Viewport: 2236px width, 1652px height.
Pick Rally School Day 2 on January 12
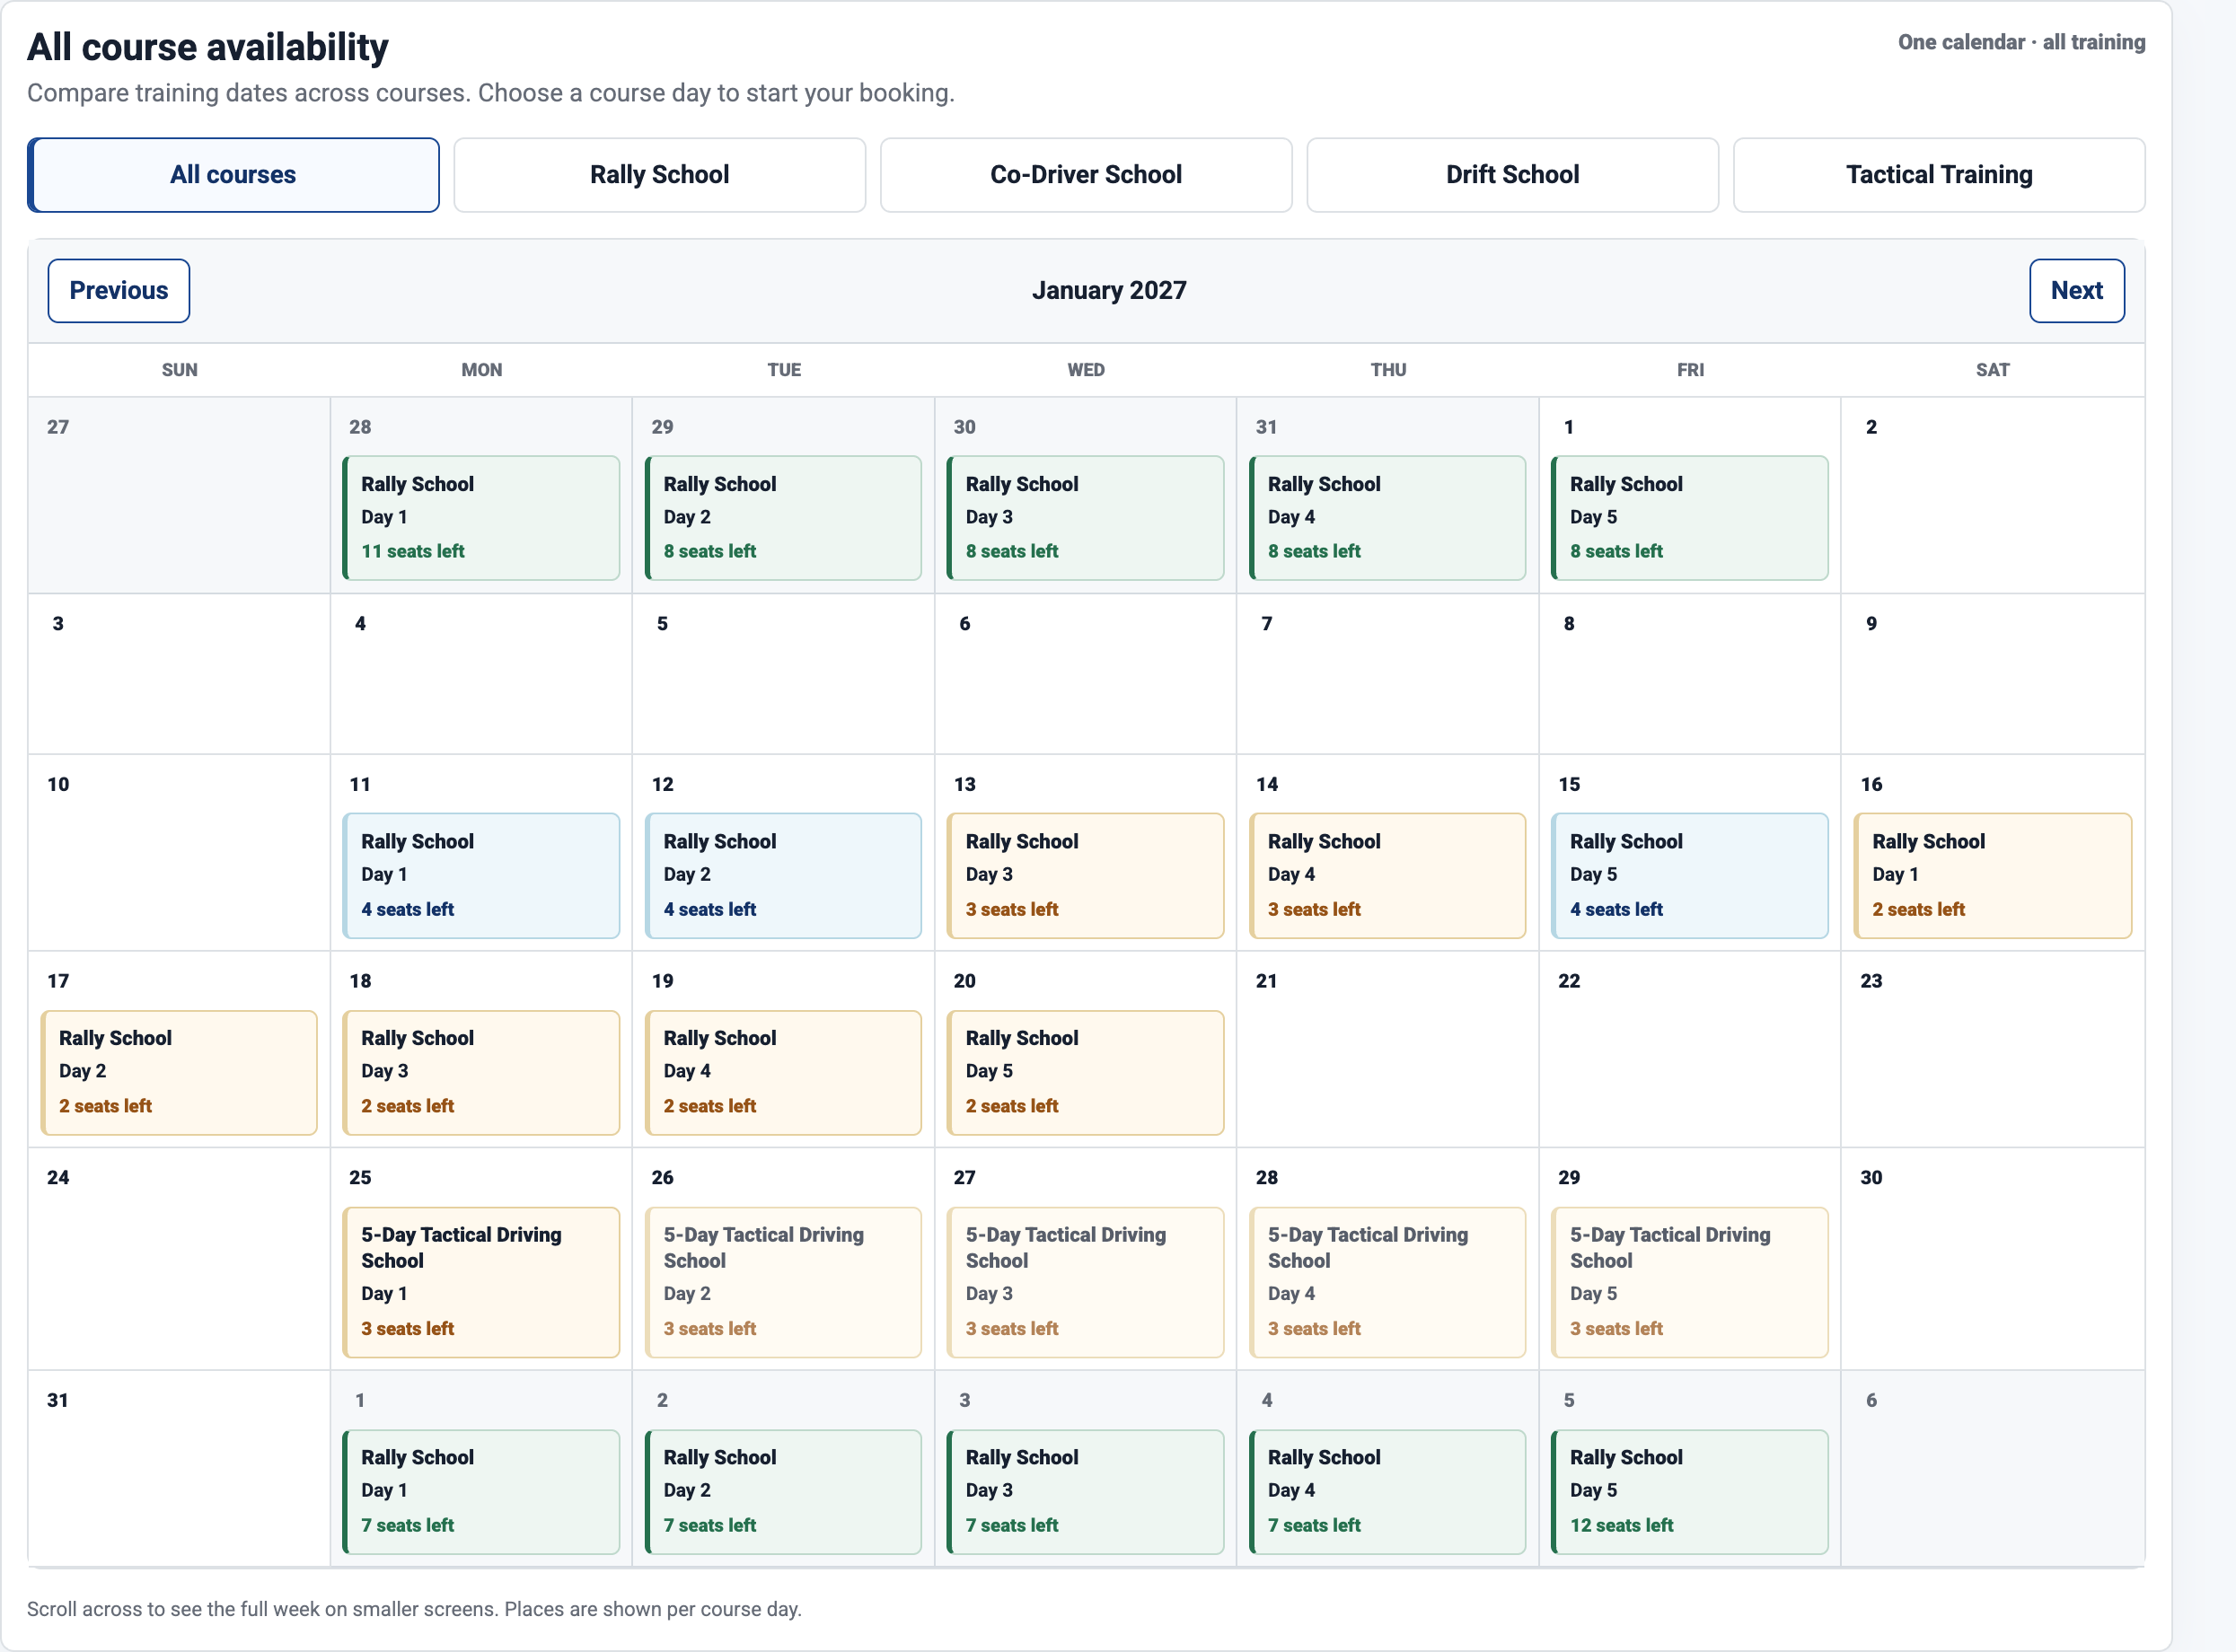(x=784, y=876)
